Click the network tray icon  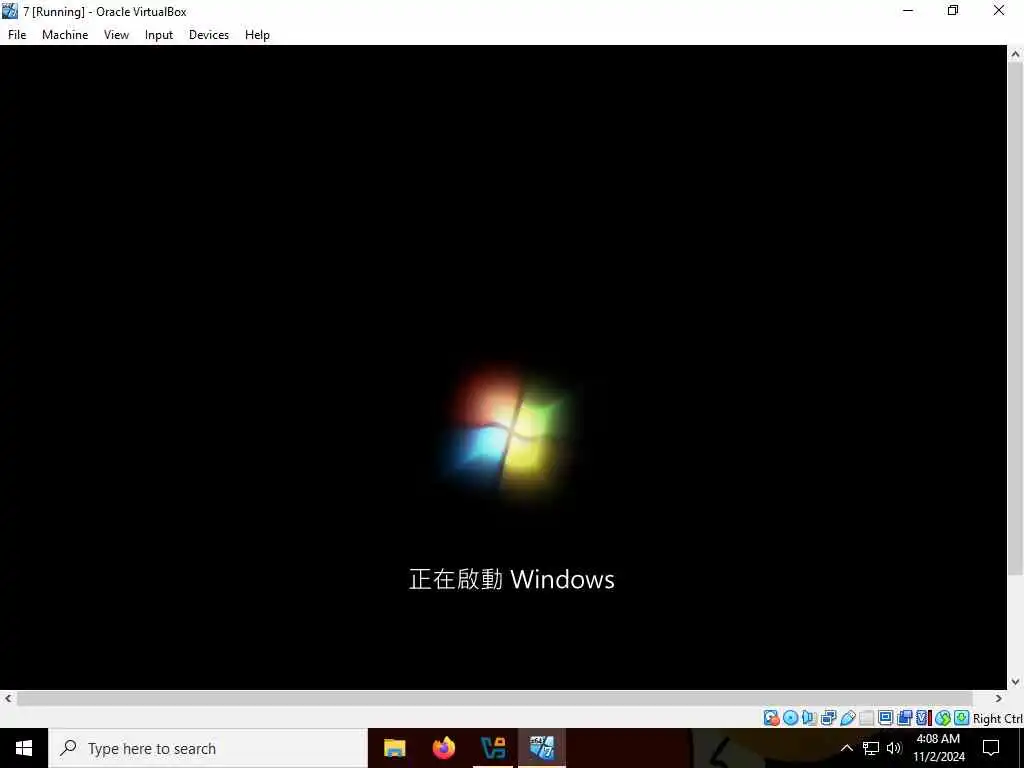(871, 748)
